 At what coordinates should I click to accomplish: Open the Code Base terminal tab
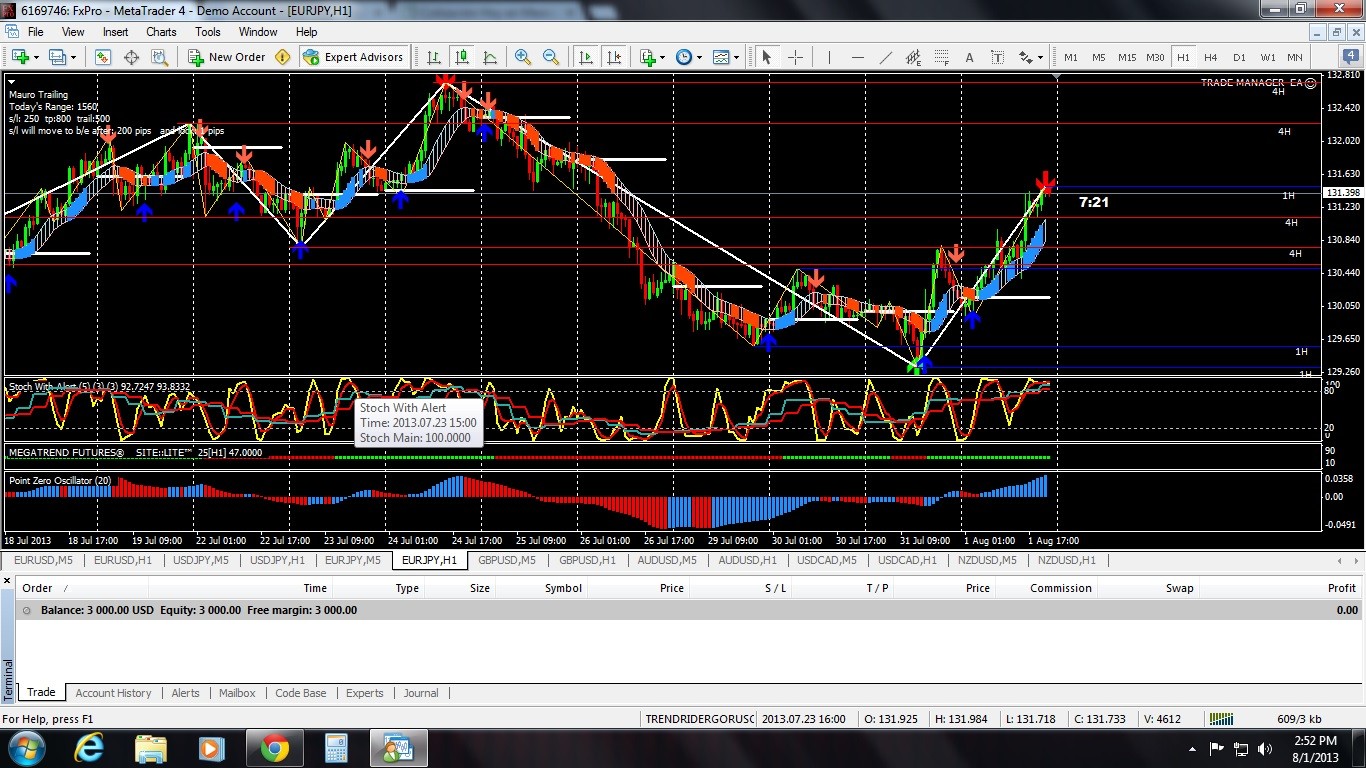pos(300,693)
